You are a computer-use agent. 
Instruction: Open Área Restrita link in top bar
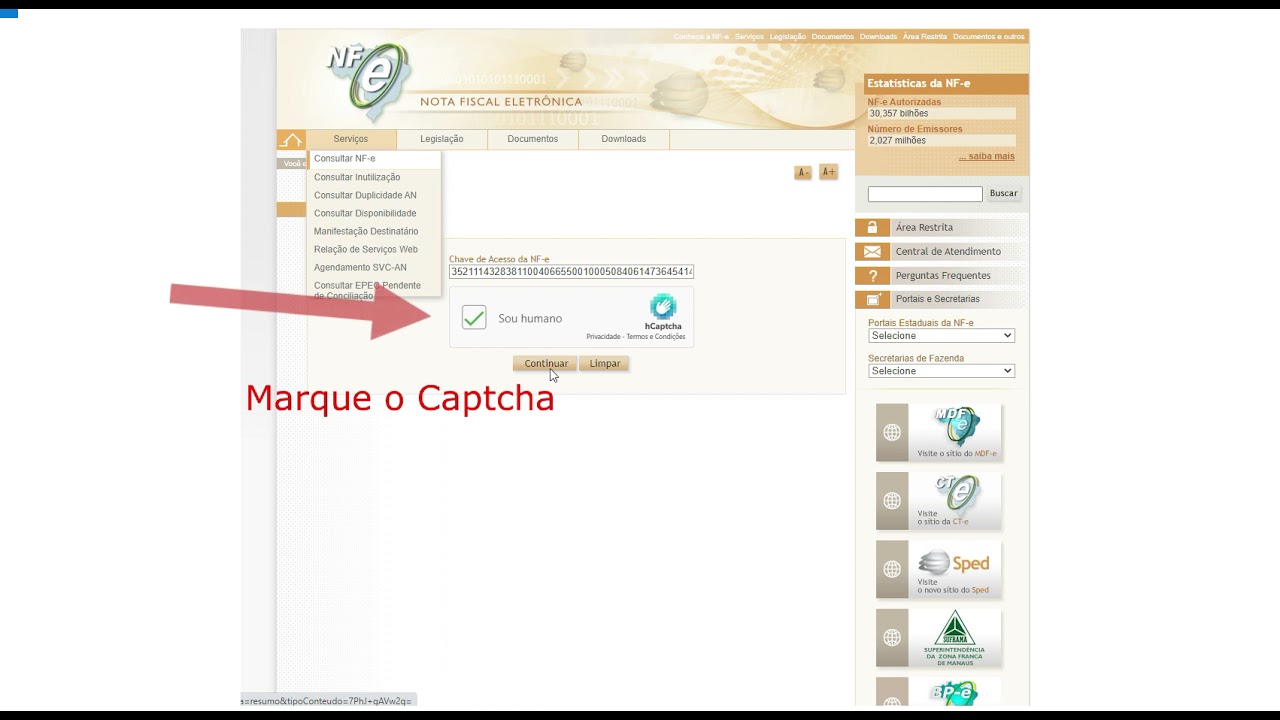point(925,37)
